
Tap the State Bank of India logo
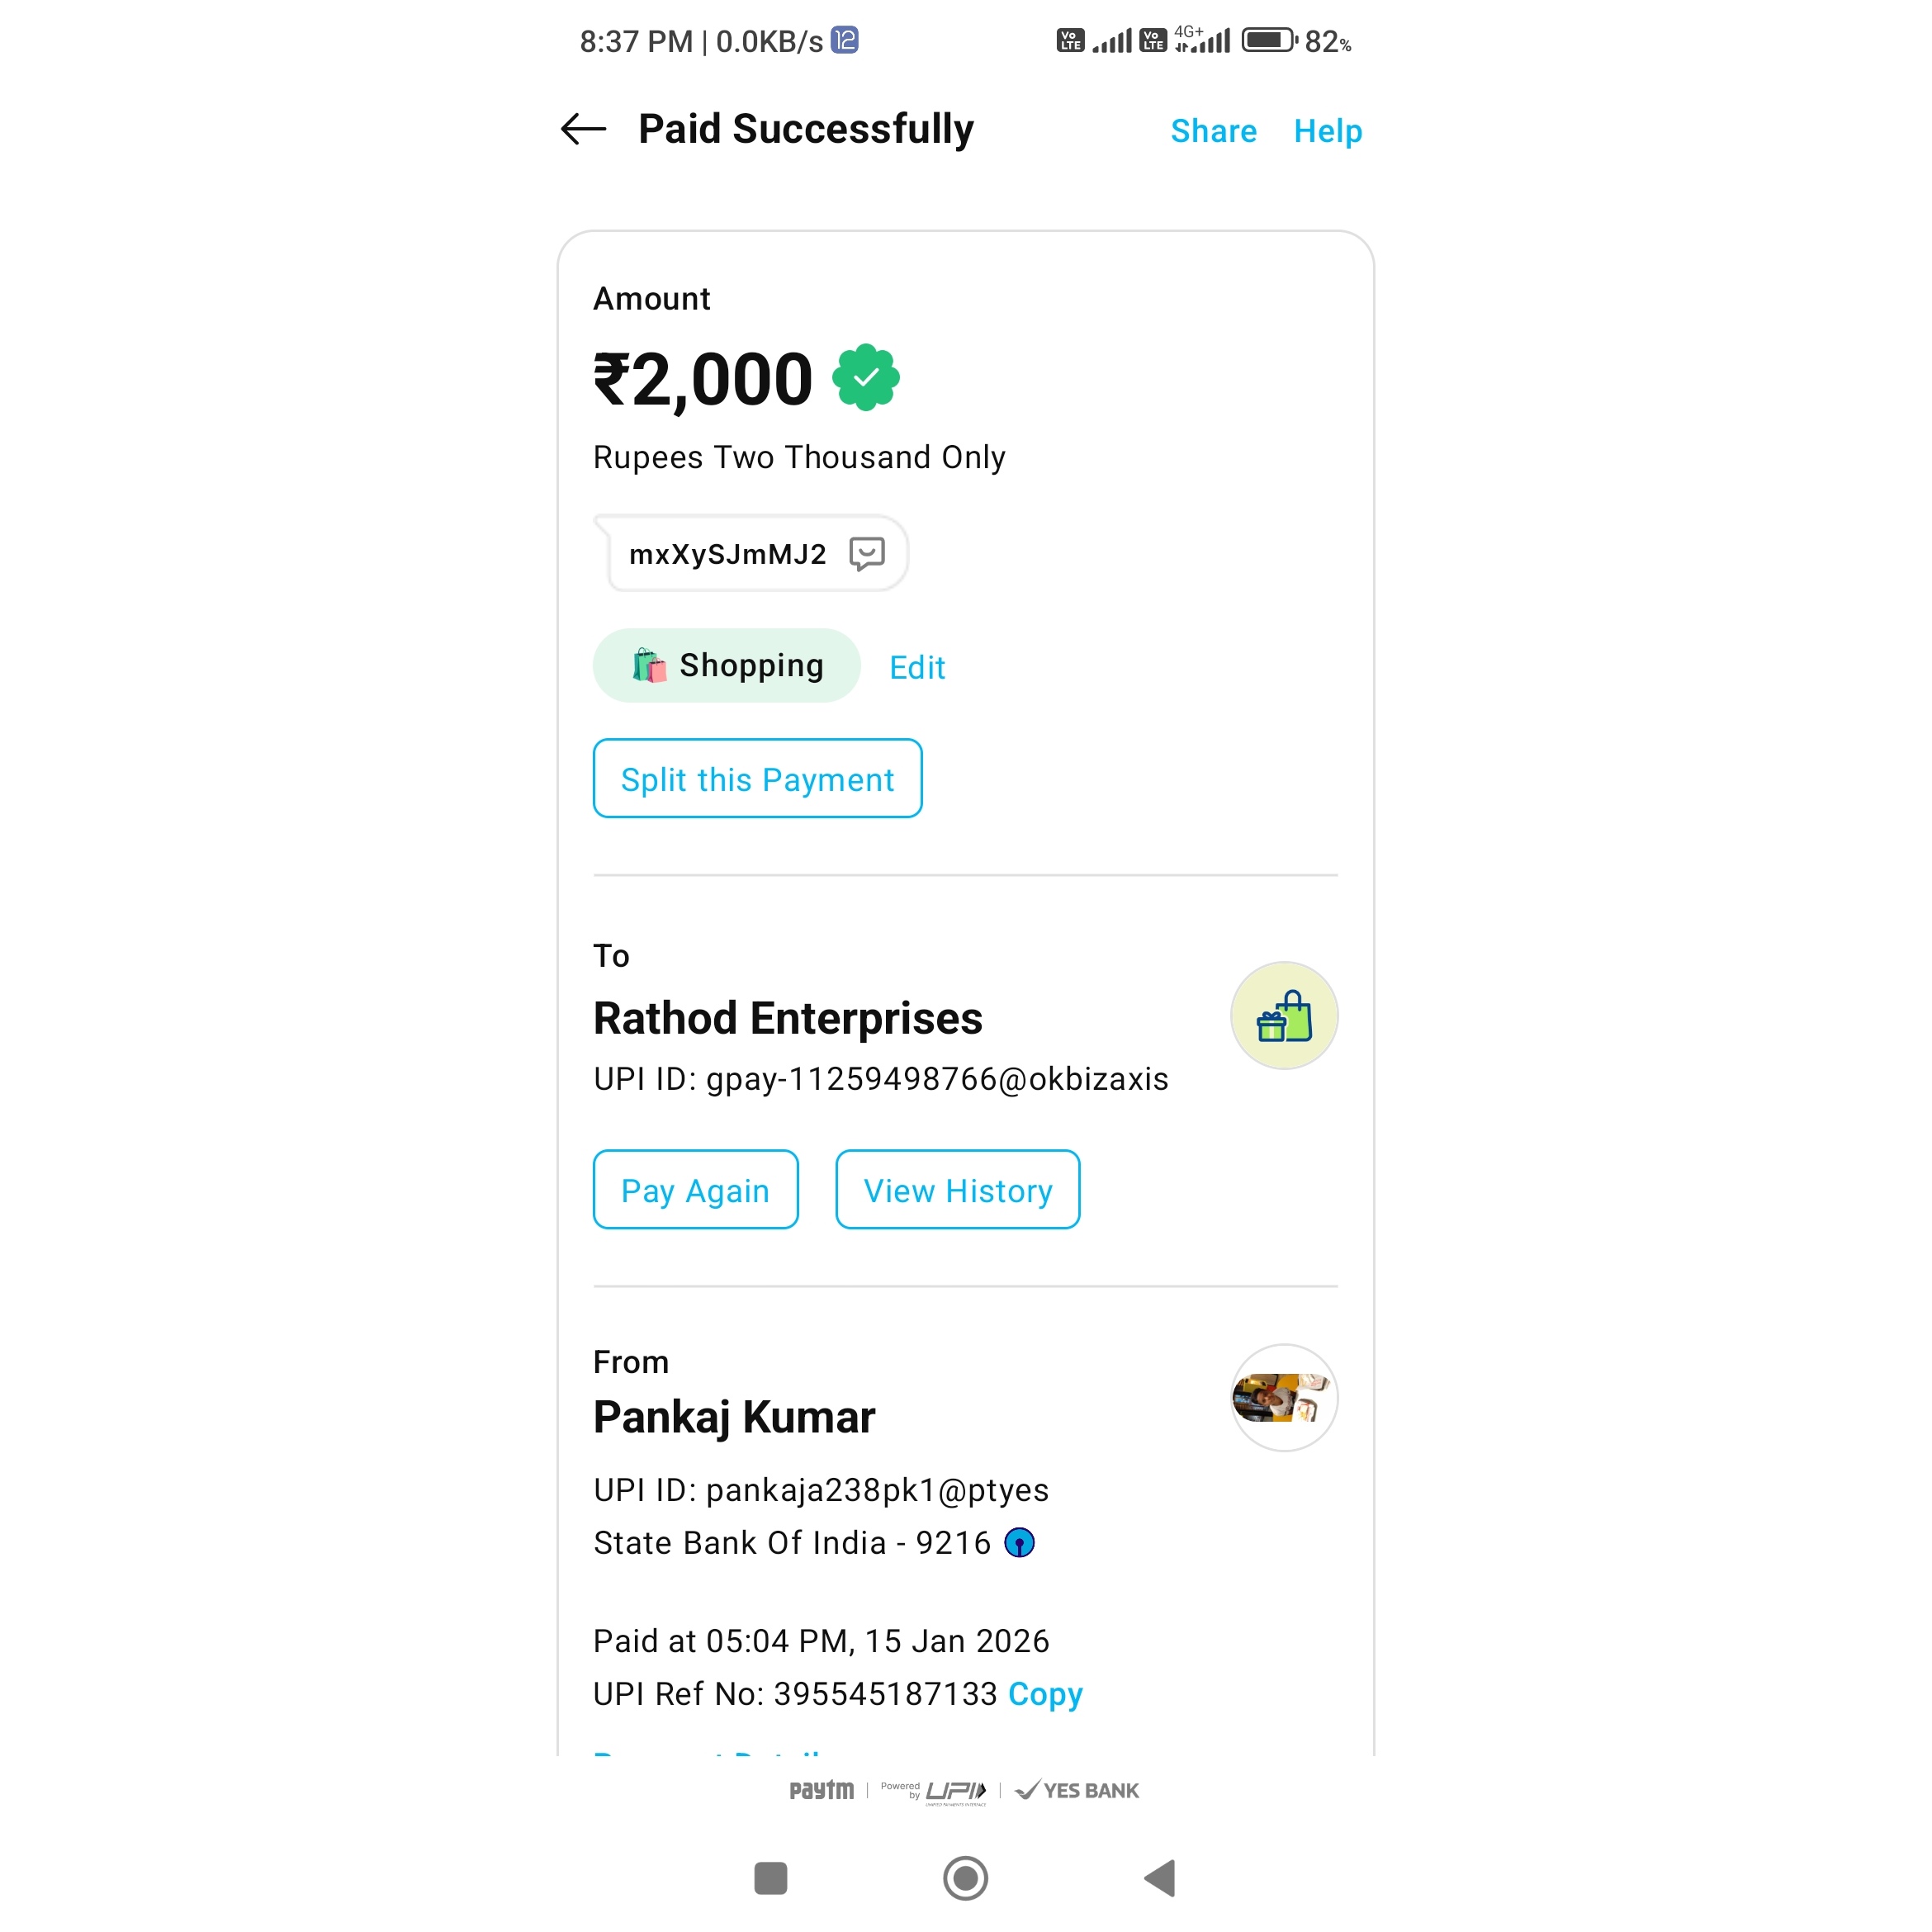point(1019,1543)
